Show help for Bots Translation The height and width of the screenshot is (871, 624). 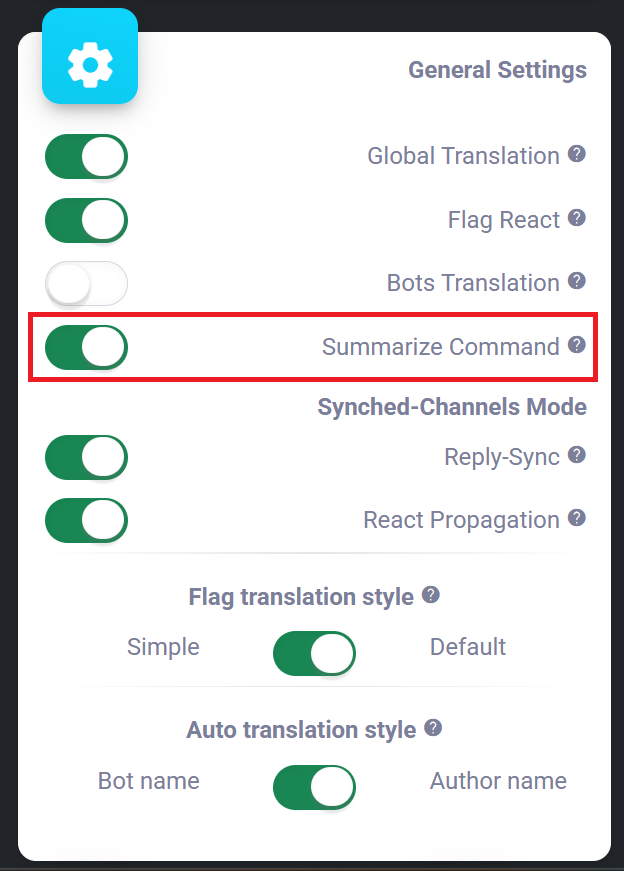click(x=576, y=281)
